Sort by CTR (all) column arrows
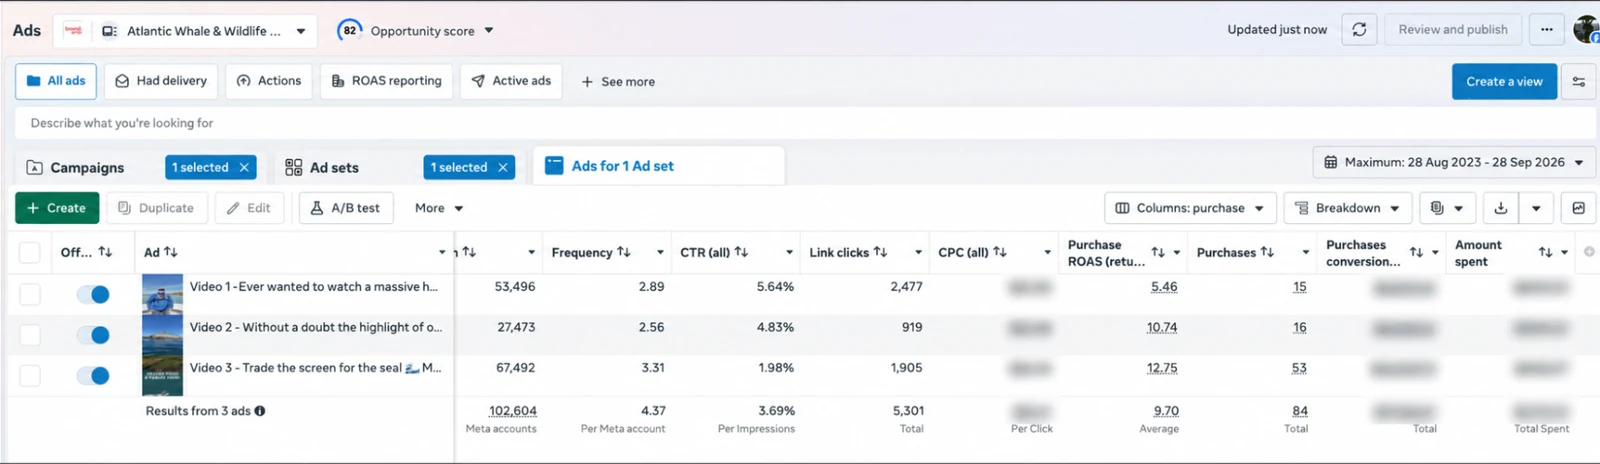Screen dimensions: 1600x464 tap(741, 252)
